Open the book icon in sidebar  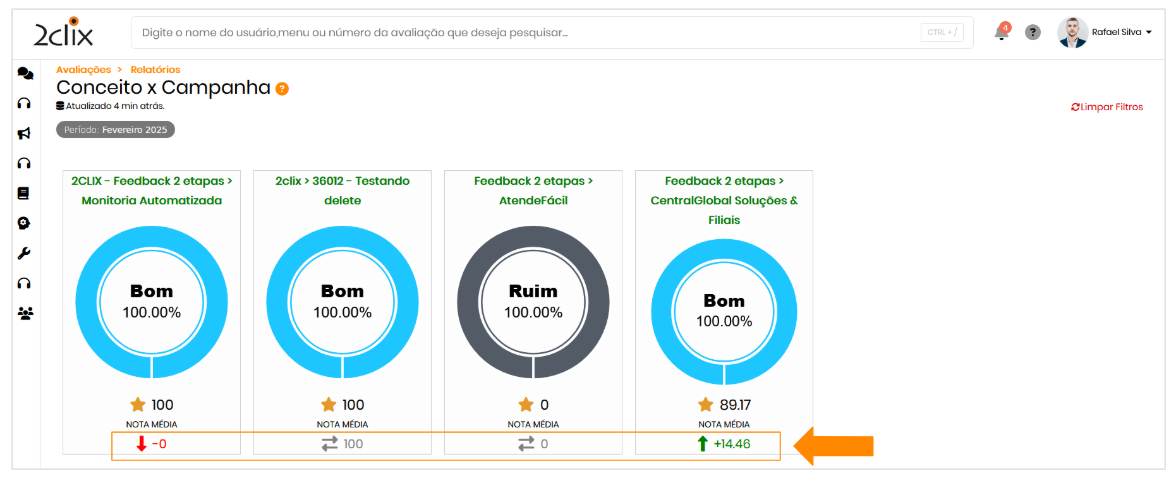click(25, 193)
